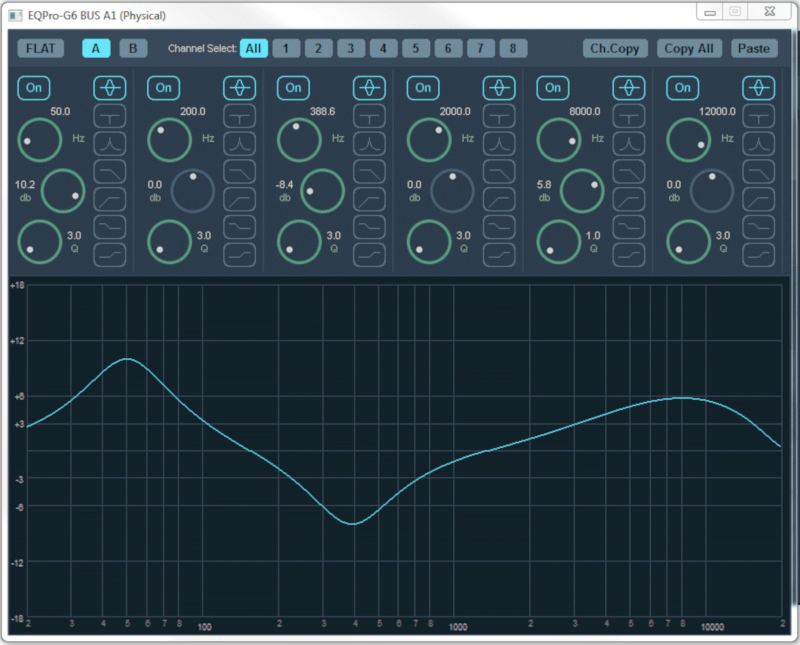Select narrow band-pass peak filter for 50.0 Hz band
The width and height of the screenshot is (800, 645).
pos(110,144)
